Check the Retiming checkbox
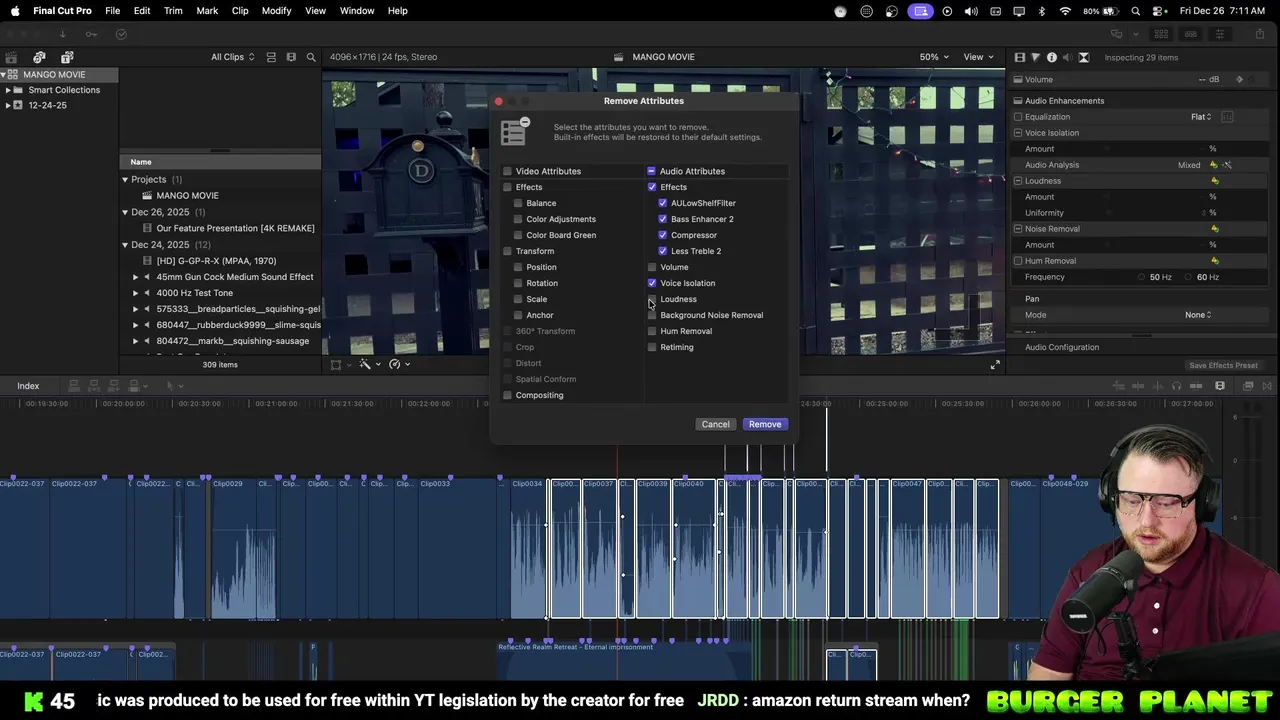1280x720 pixels. 652,347
